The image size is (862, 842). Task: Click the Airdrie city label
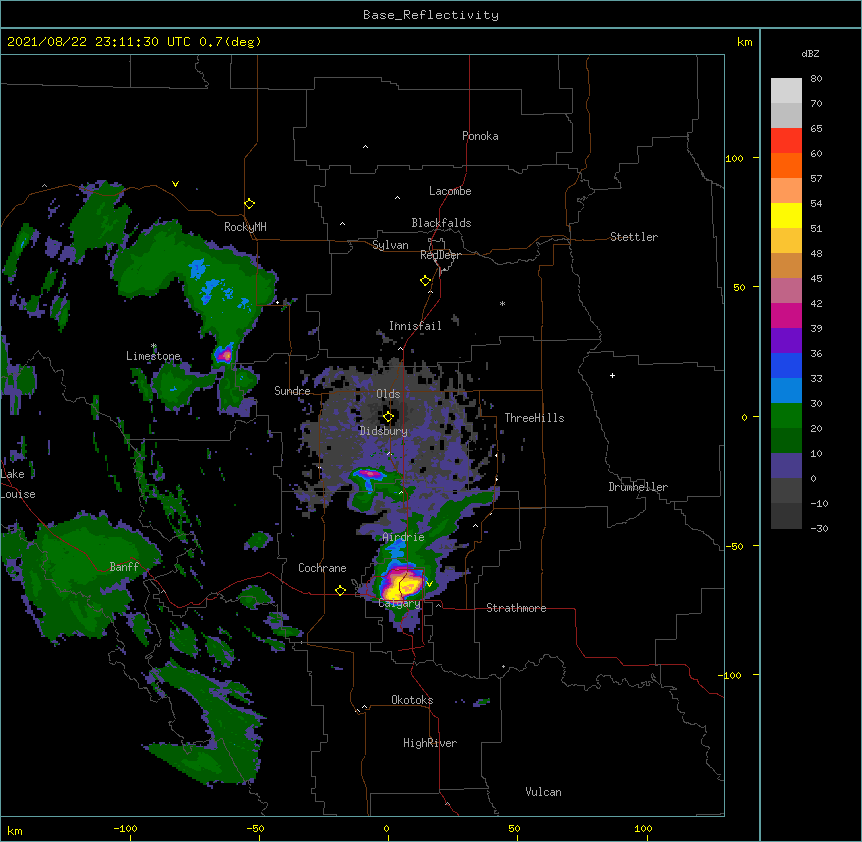click(x=404, y=537)
